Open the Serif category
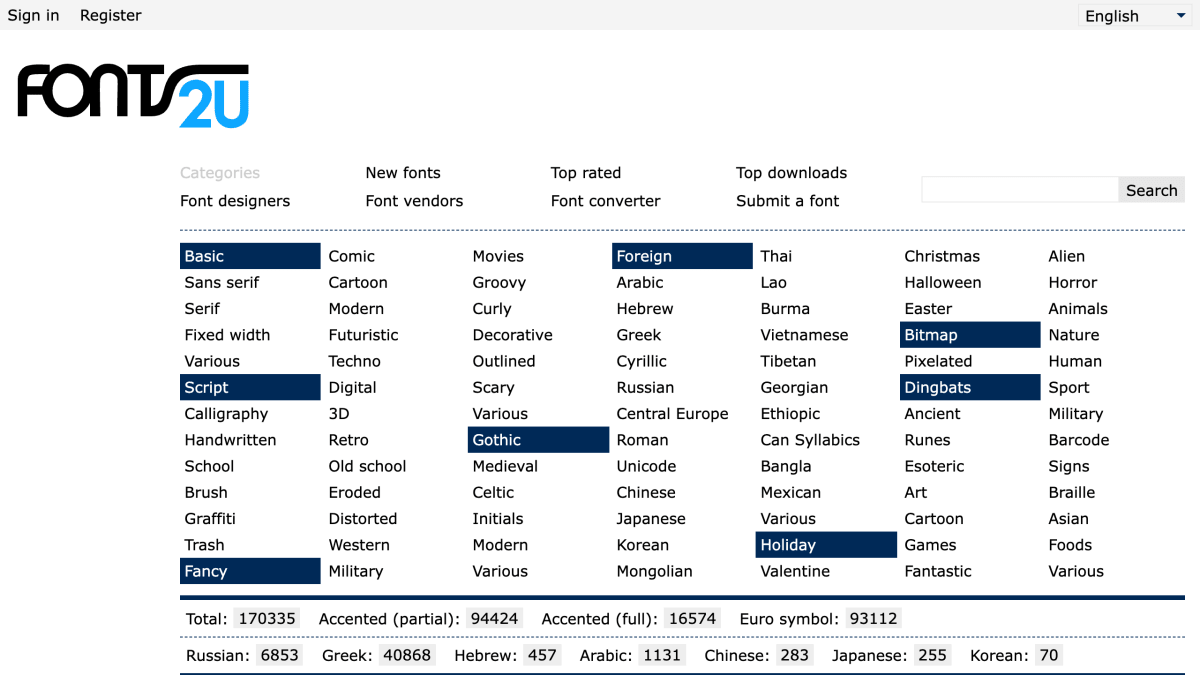The width and height of the screenshot is (1200, 675). [202, 309]
